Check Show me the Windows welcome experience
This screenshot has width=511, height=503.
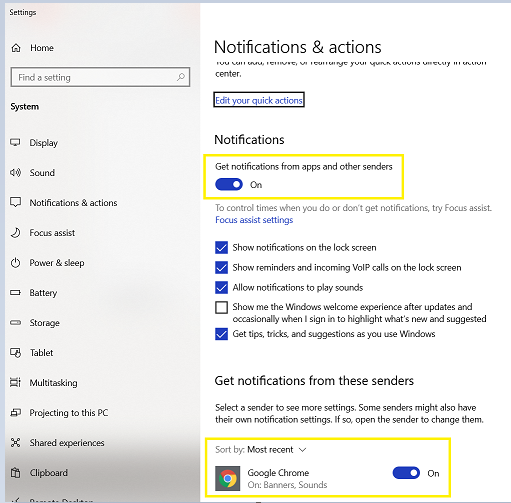click(x=221, y=308)
